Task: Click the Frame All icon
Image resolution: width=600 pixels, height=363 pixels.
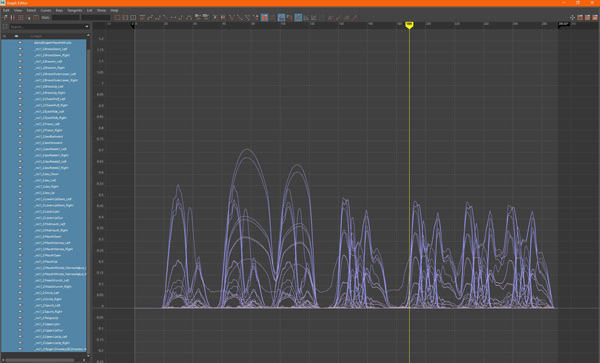Action: (x=117, y=18)
